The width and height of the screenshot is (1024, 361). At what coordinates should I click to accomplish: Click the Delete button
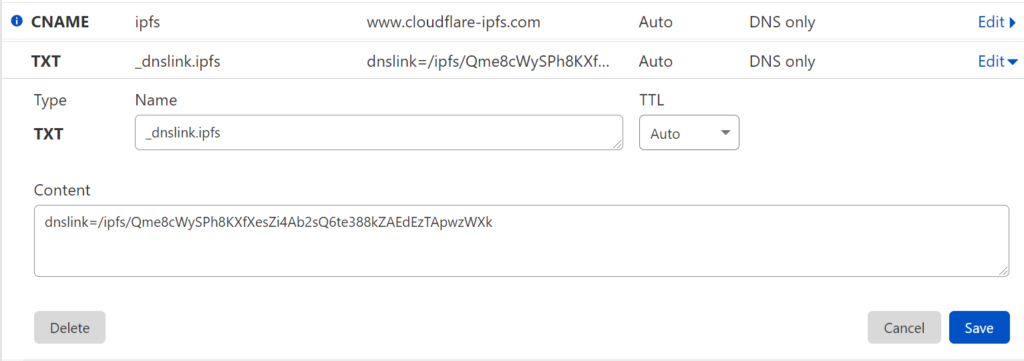(70, 328)
